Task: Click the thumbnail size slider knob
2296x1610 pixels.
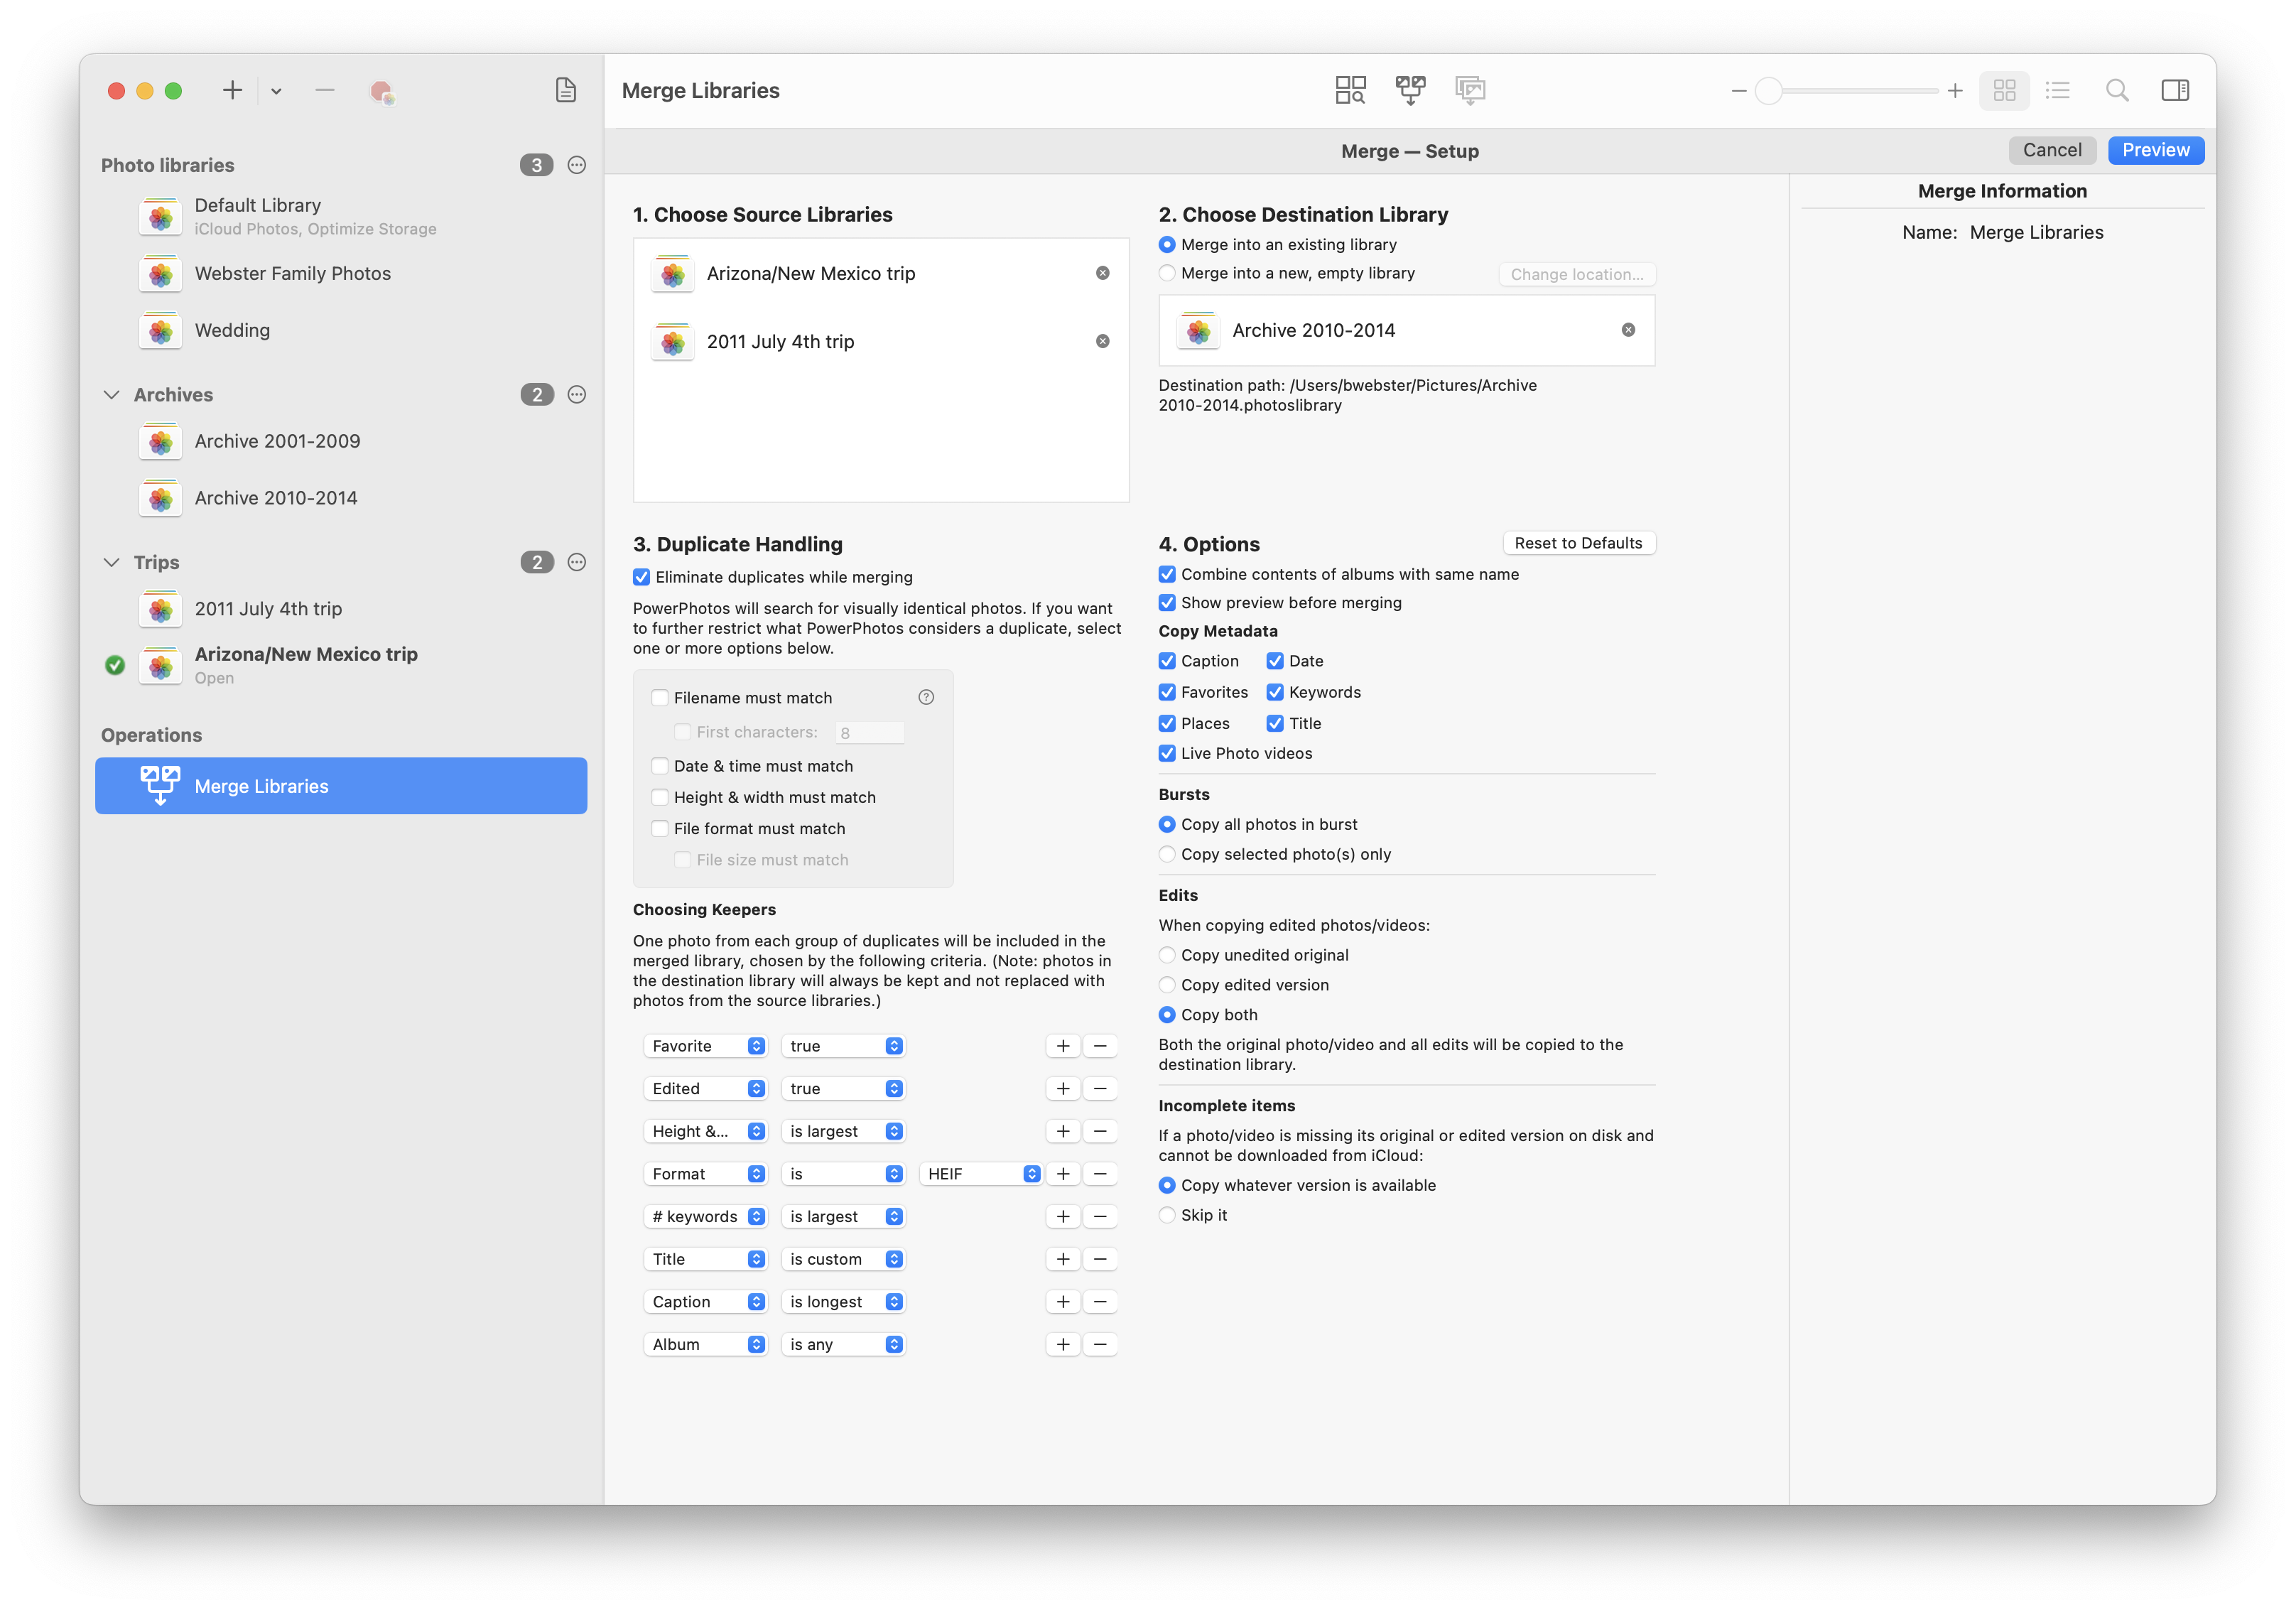Action: pyautogui.click(x=1768, y=91)
